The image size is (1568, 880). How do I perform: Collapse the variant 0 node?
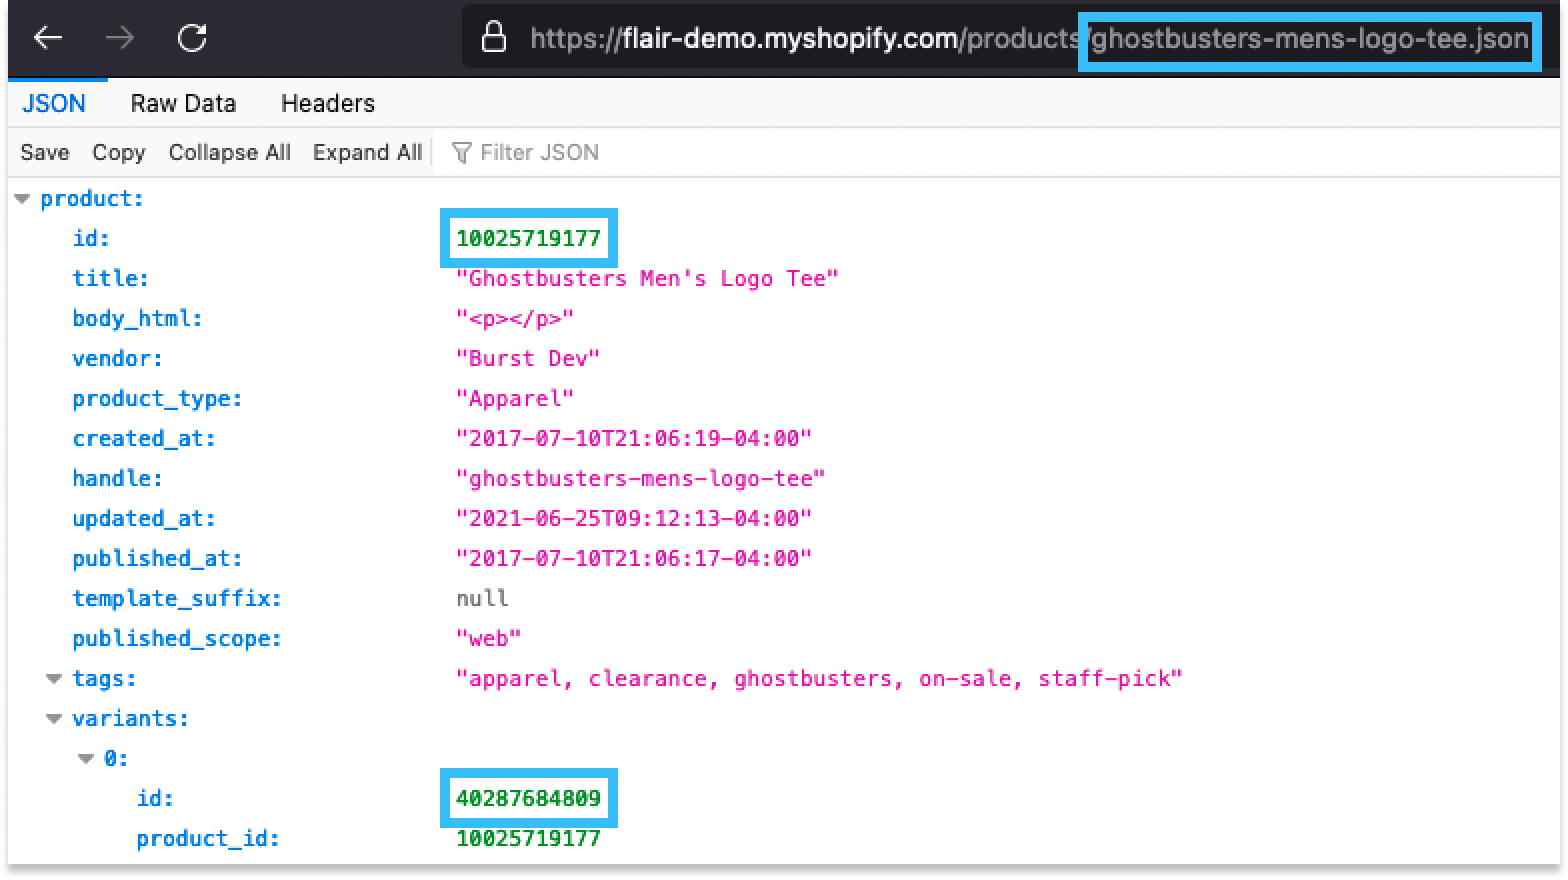(x=86, y=759)
